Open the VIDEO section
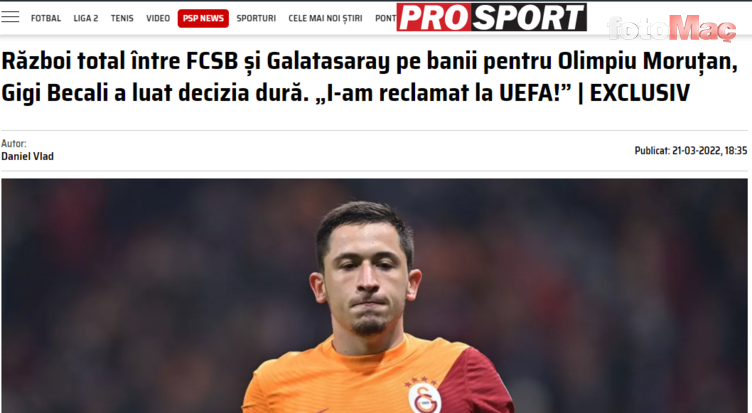This screenshot has height=413, width=752. (x=158, y=18)
